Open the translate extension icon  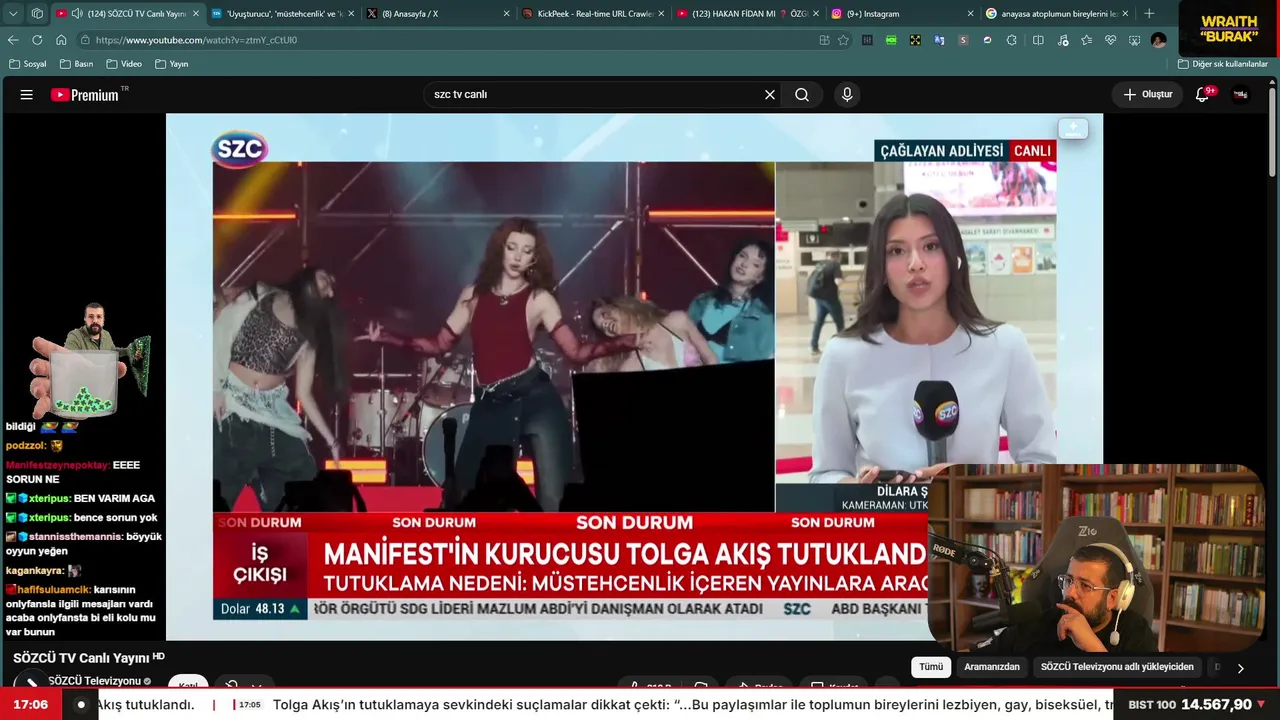(939, 40)
